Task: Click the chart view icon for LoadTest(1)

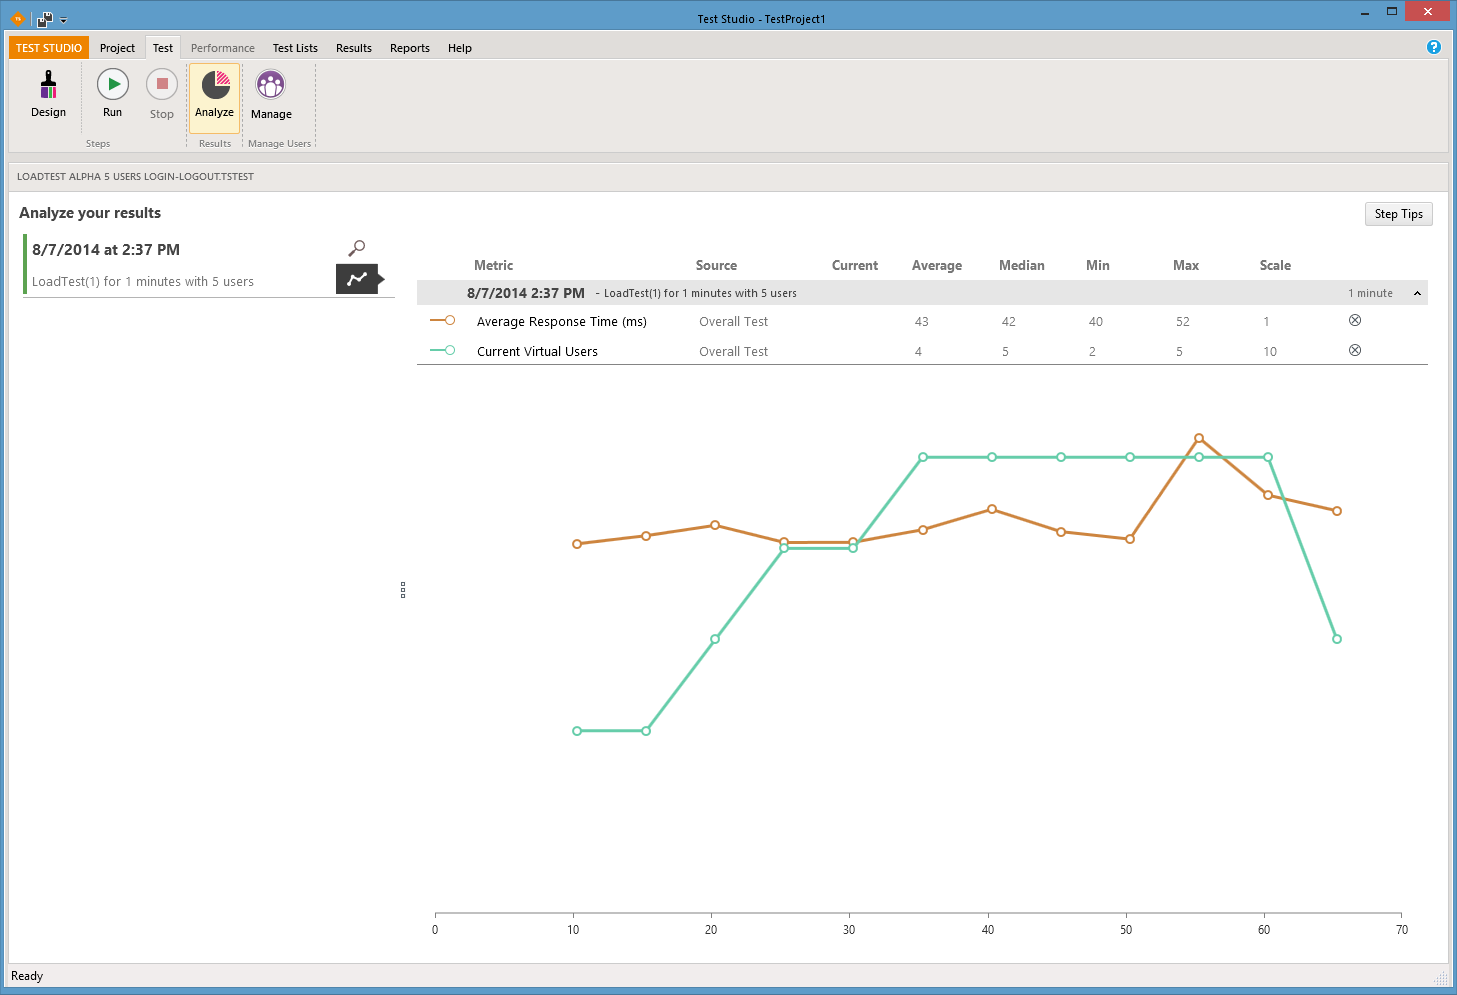Action: 357,279
